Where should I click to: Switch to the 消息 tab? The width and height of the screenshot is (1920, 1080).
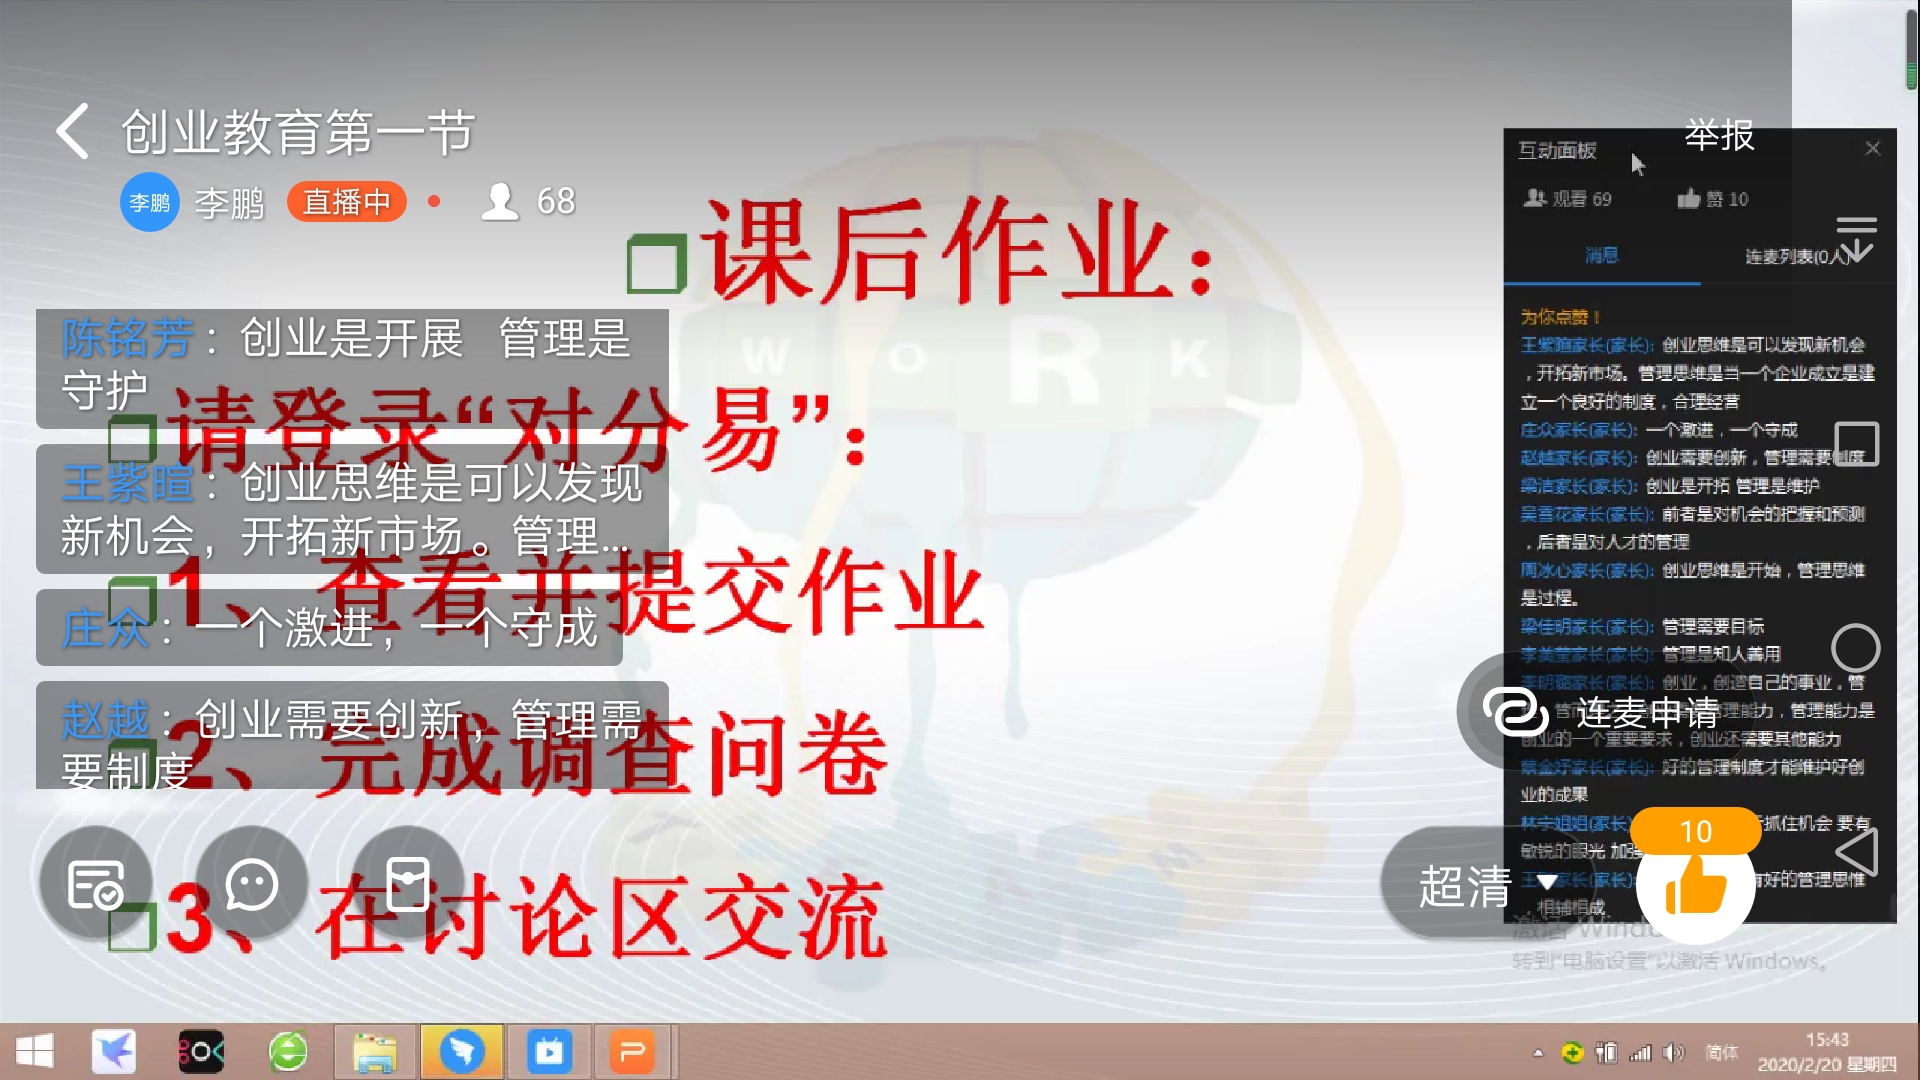tap(1601, 256)
